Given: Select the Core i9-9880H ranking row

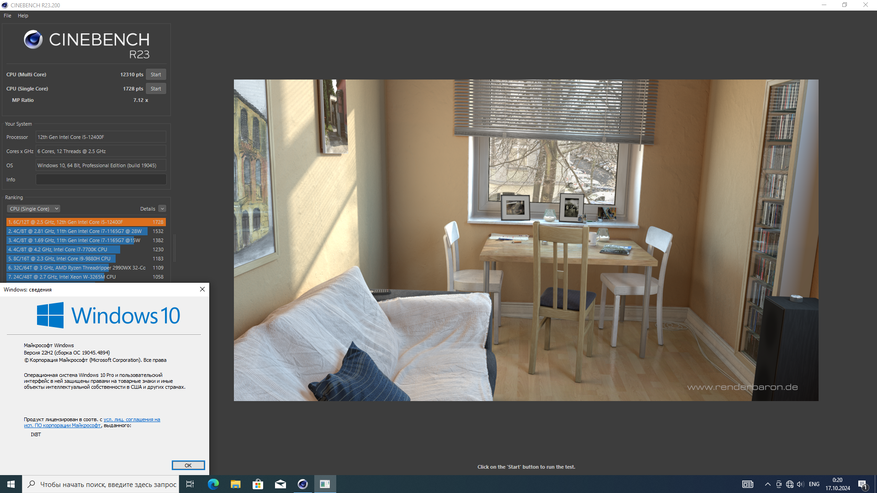Looking at the screenshot, I should pos(86,259).
